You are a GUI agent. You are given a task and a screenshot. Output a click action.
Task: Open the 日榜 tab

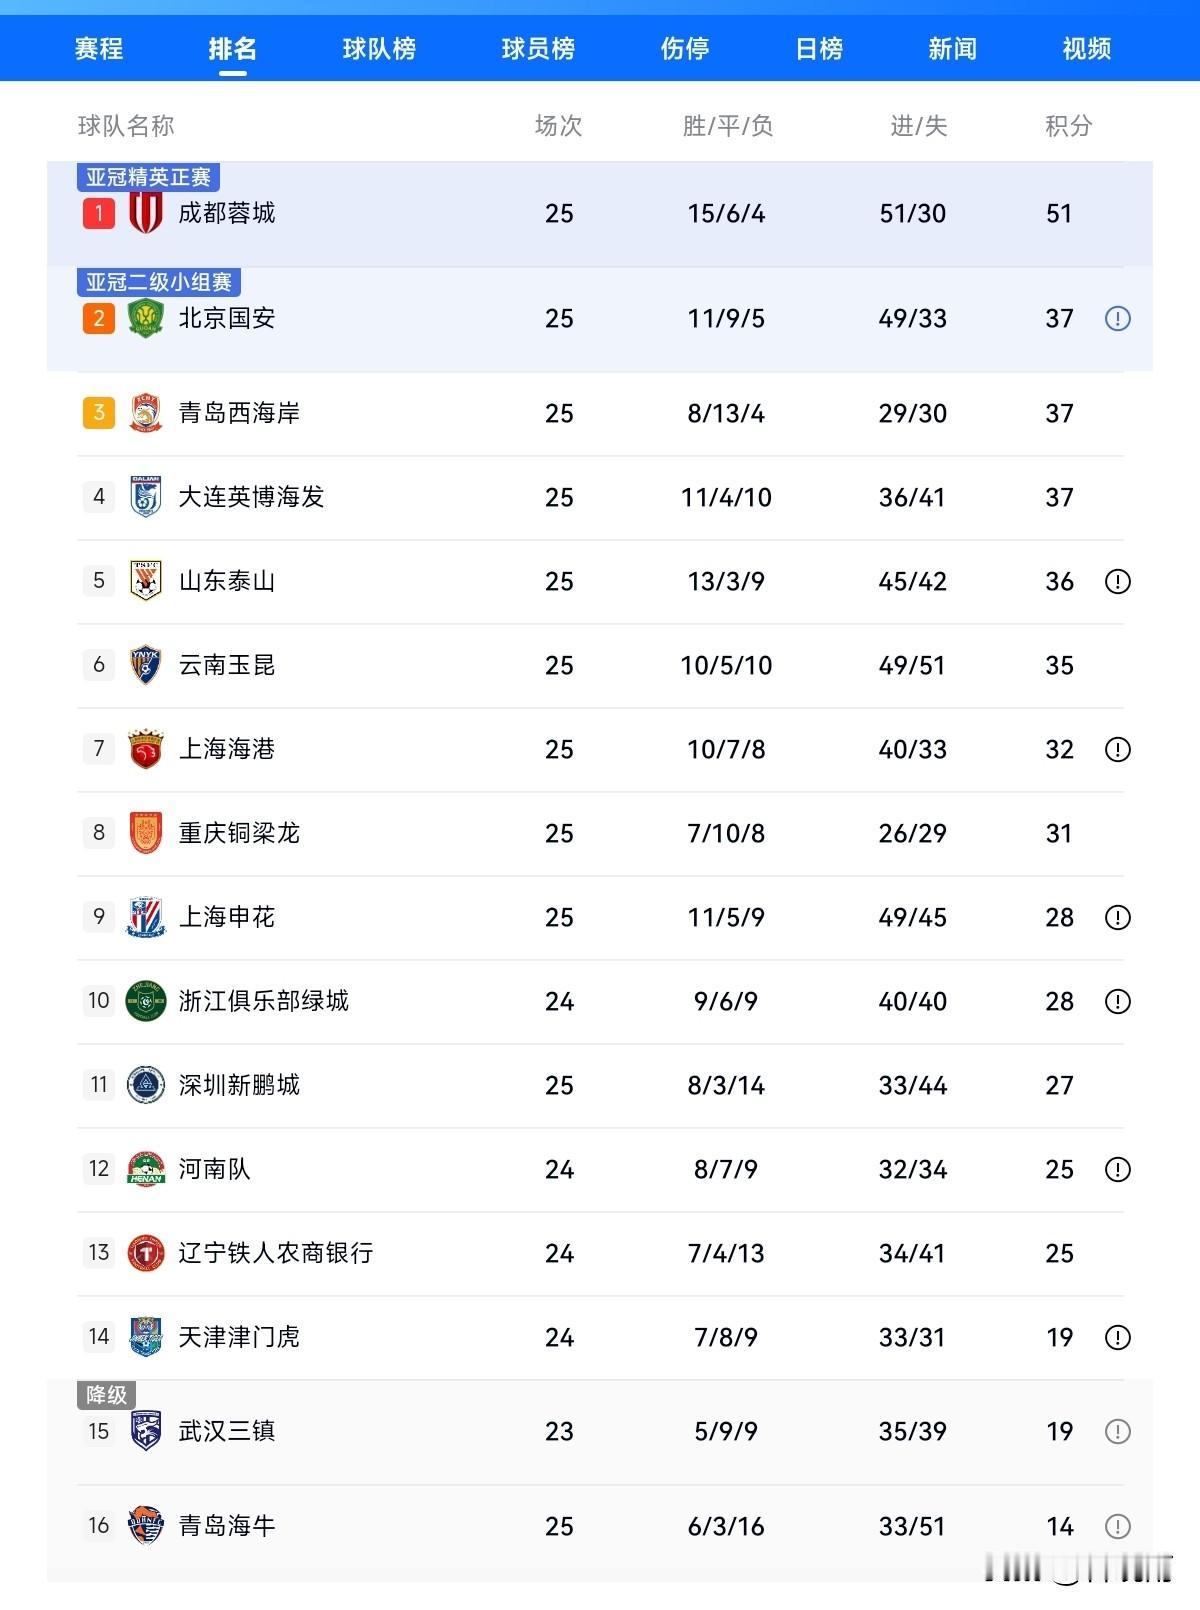(x=819, y=48)
